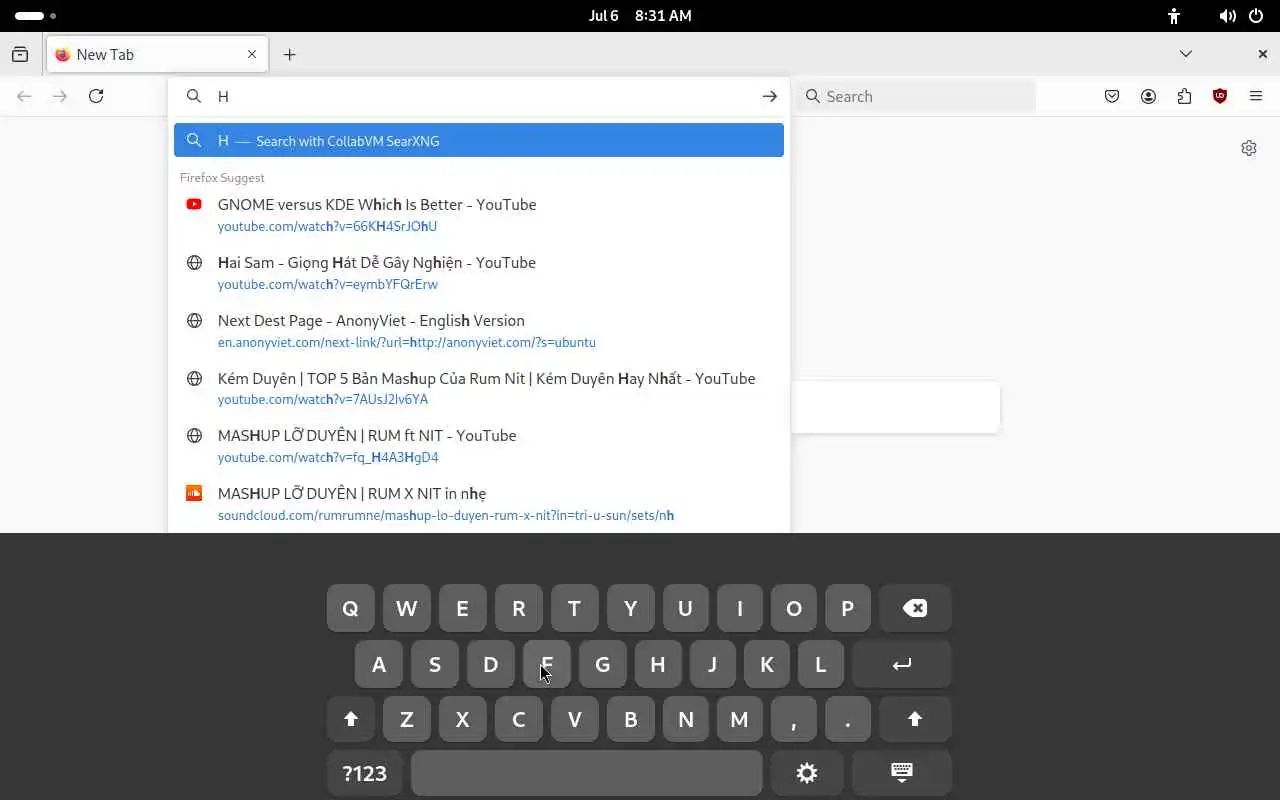Tap the P key on keyboard
This screenshot has height=800, width=1280.
(847, 608)
